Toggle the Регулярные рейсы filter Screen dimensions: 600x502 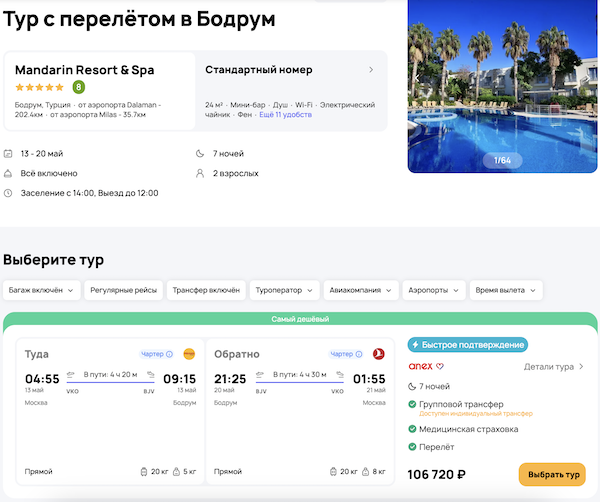coord(125,290)
